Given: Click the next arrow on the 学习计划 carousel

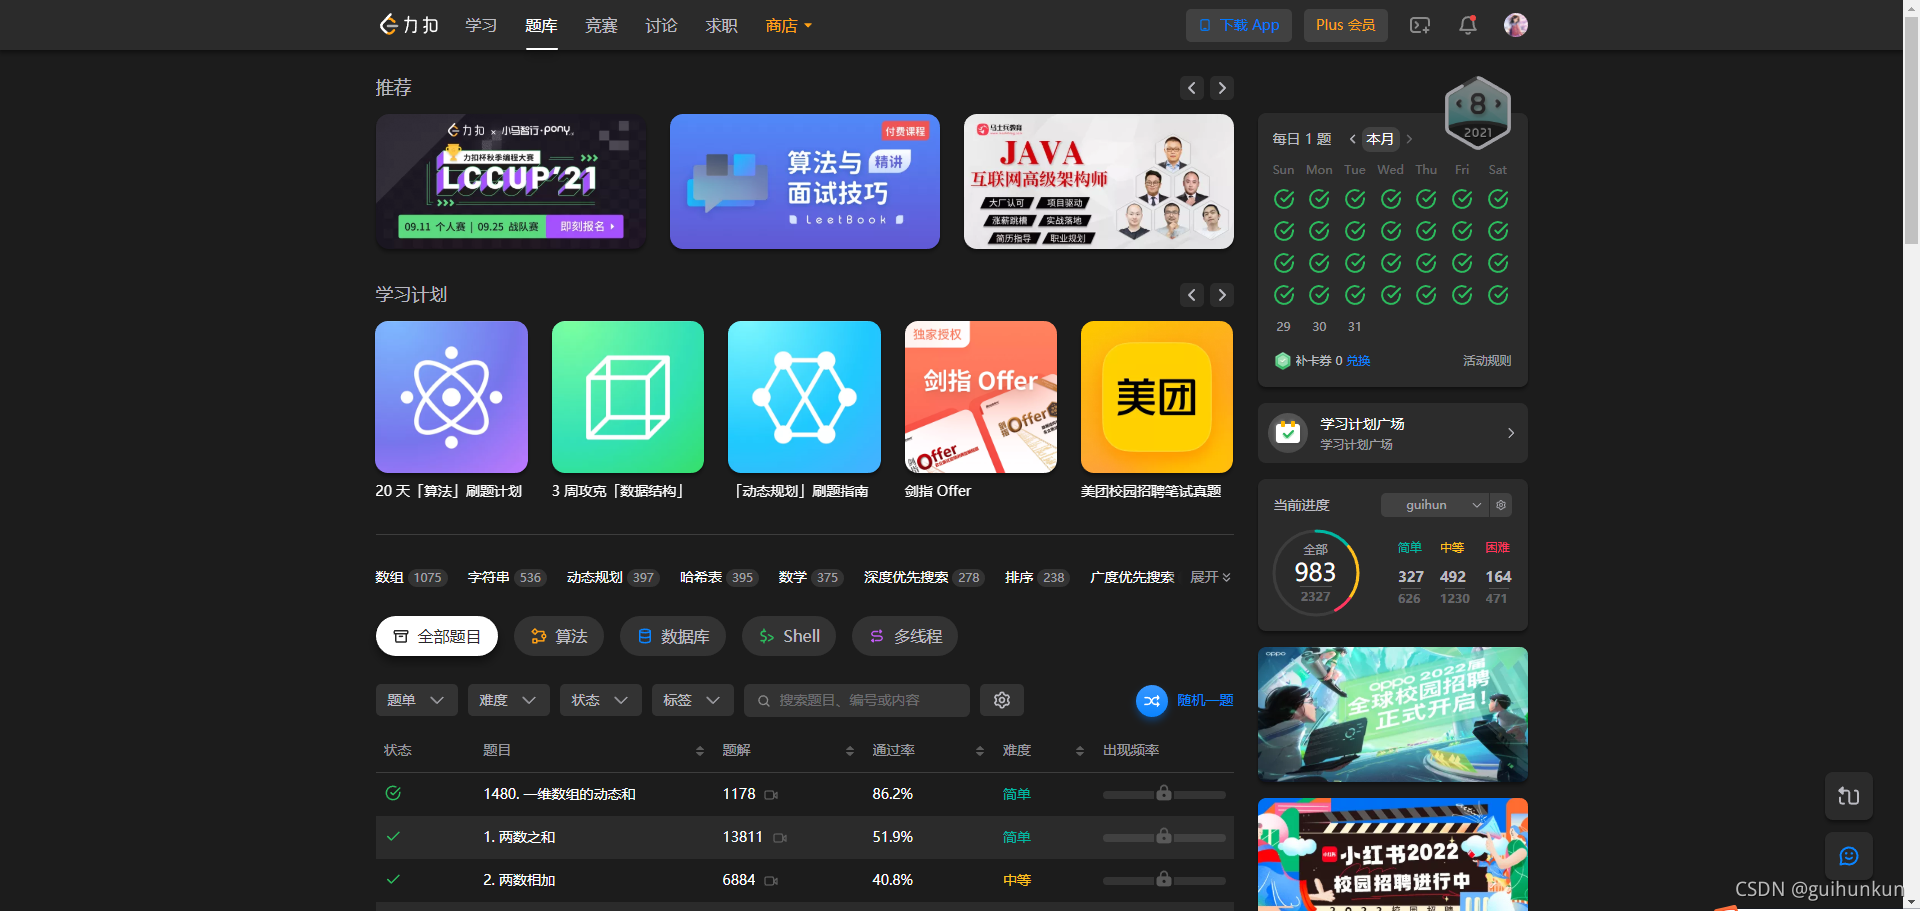Looking at the screenshot, I should point(1221,295).
